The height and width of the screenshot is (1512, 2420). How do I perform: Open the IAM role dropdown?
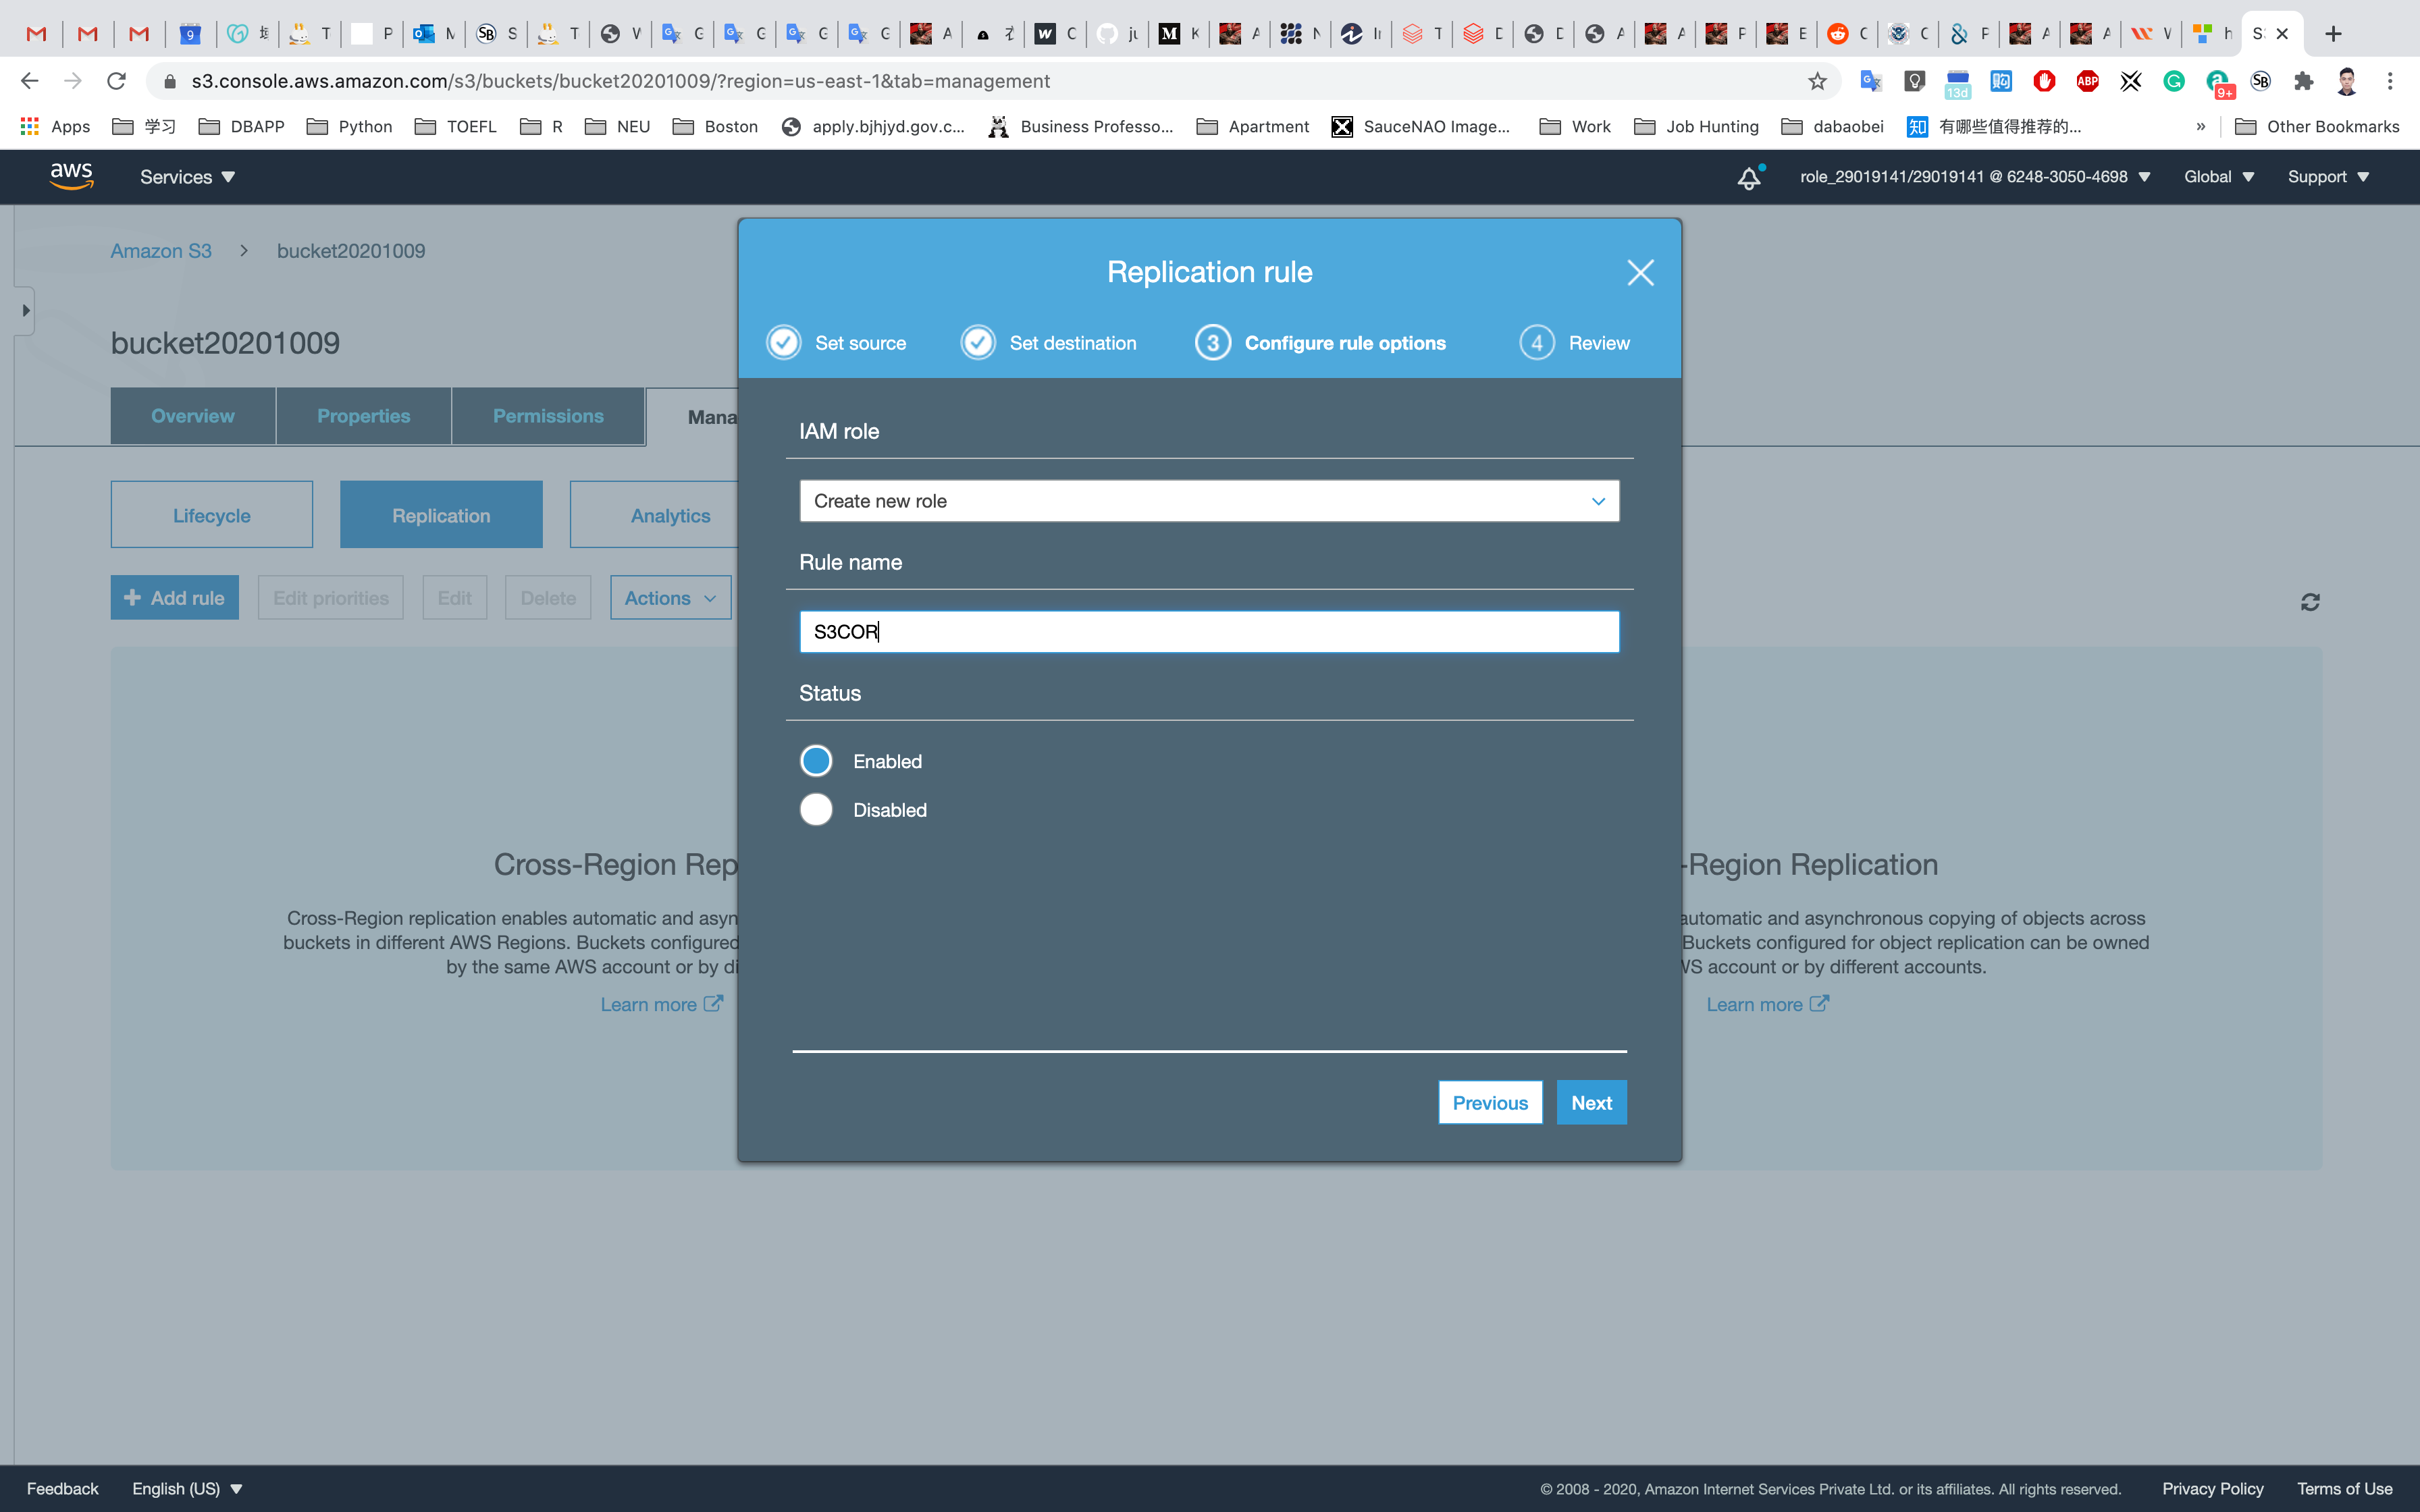1208,501
